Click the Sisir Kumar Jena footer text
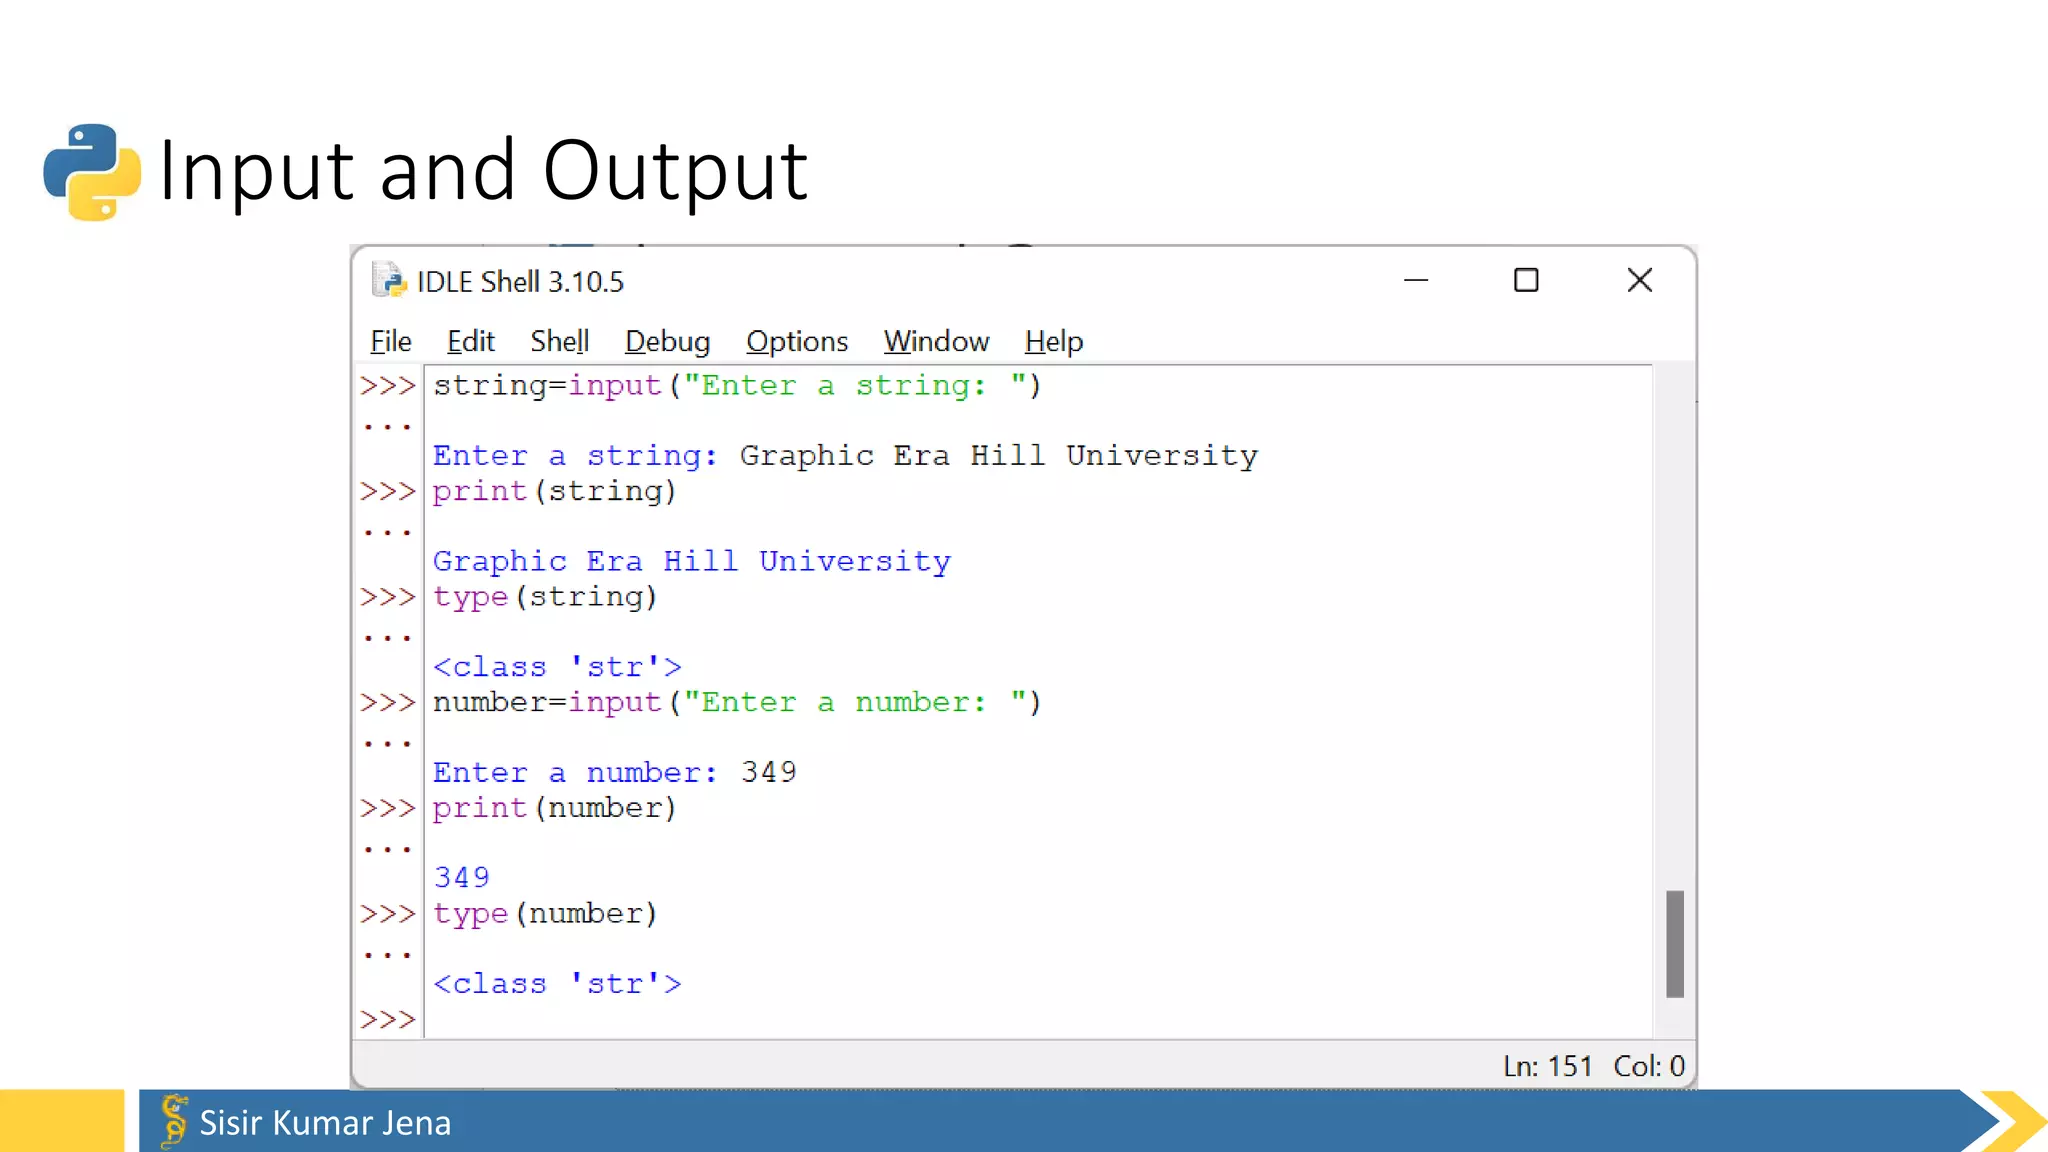 325,1123
